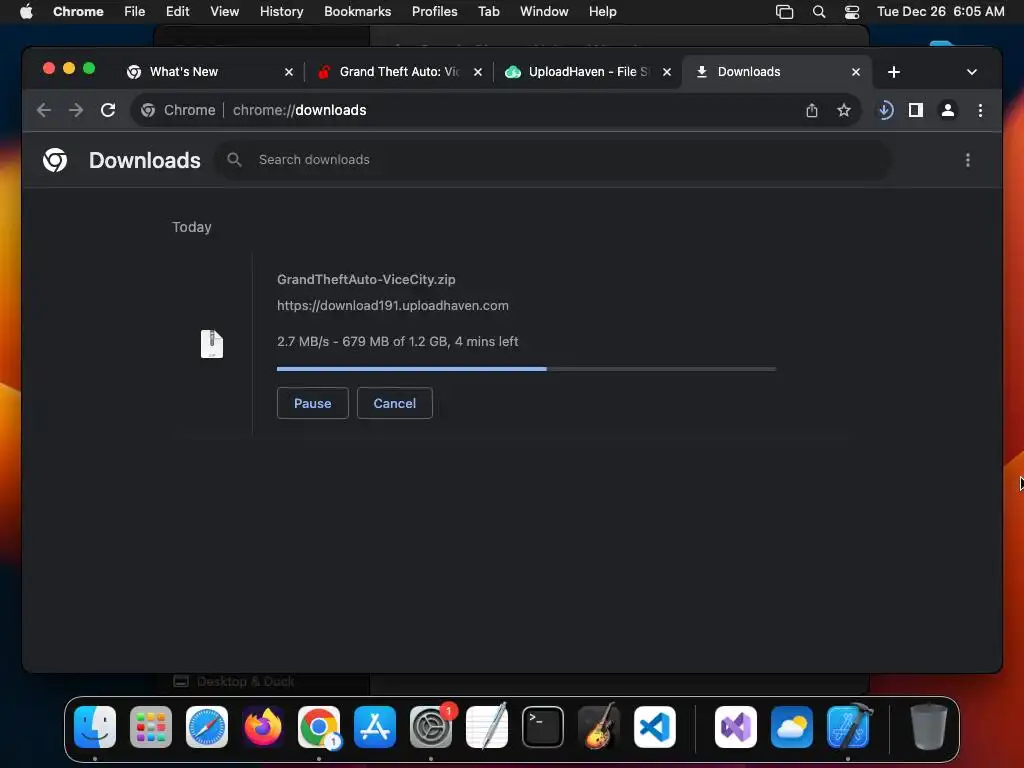Open the Trash in the Dock
1024x768 pixels.
[928, 727]
